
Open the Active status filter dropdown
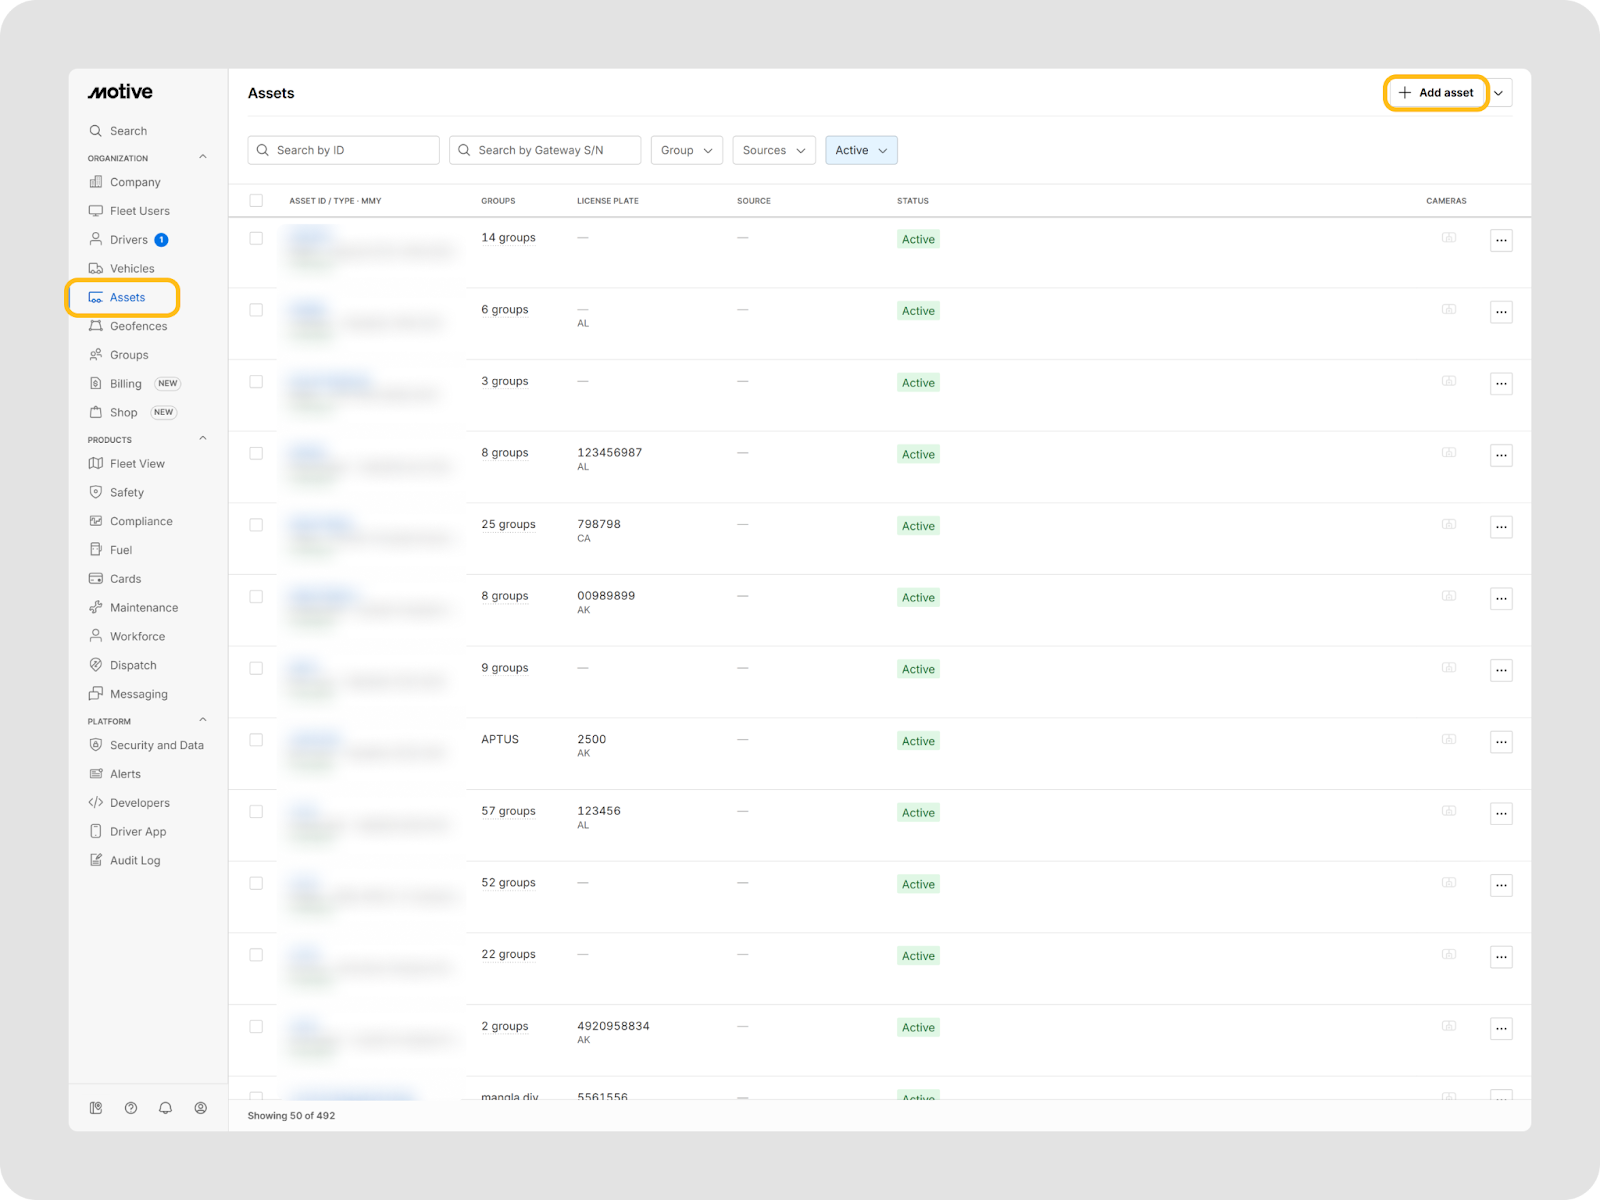[861, 150]
